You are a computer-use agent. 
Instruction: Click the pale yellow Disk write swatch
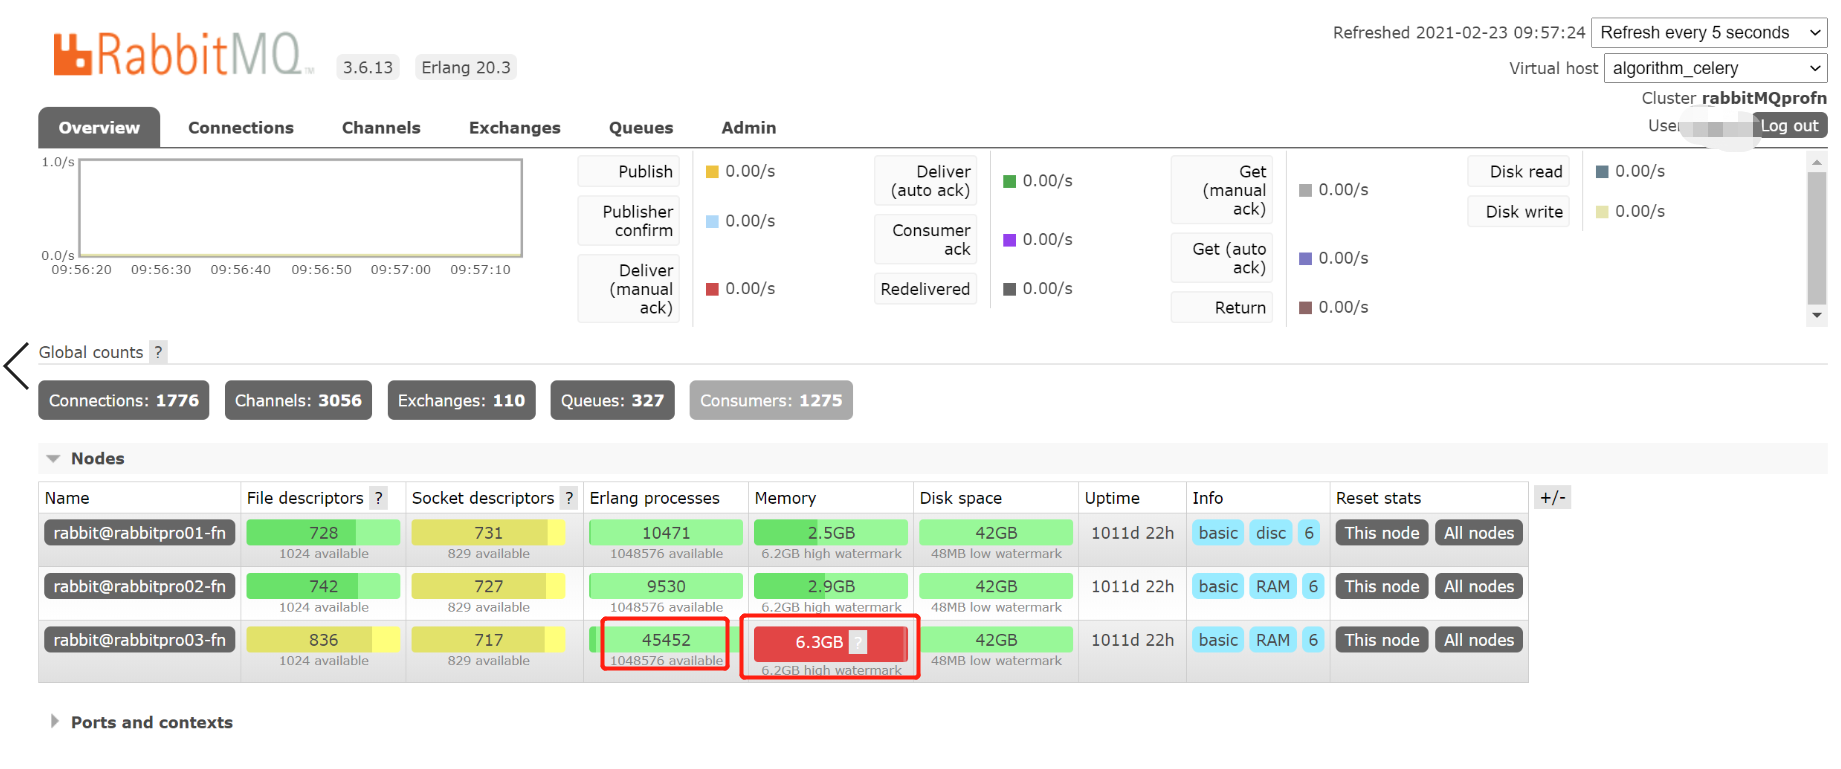[1602, 212]
